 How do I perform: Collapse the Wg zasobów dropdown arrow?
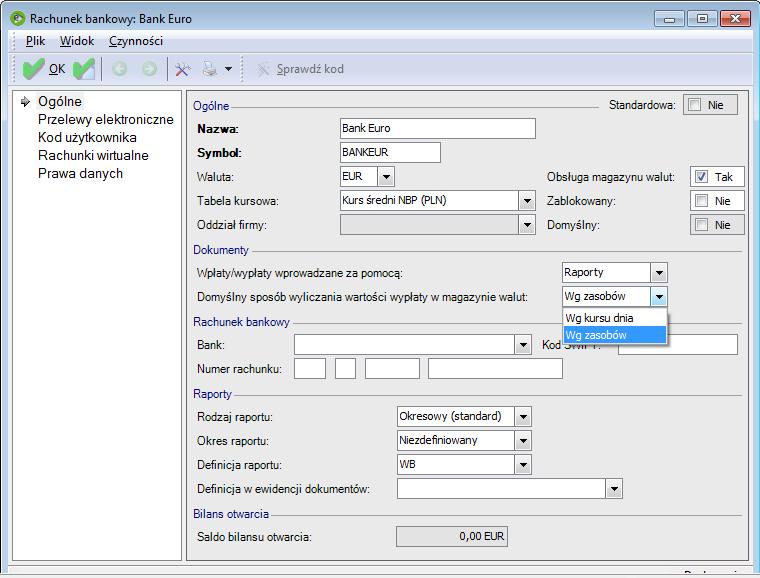[659, 297]
